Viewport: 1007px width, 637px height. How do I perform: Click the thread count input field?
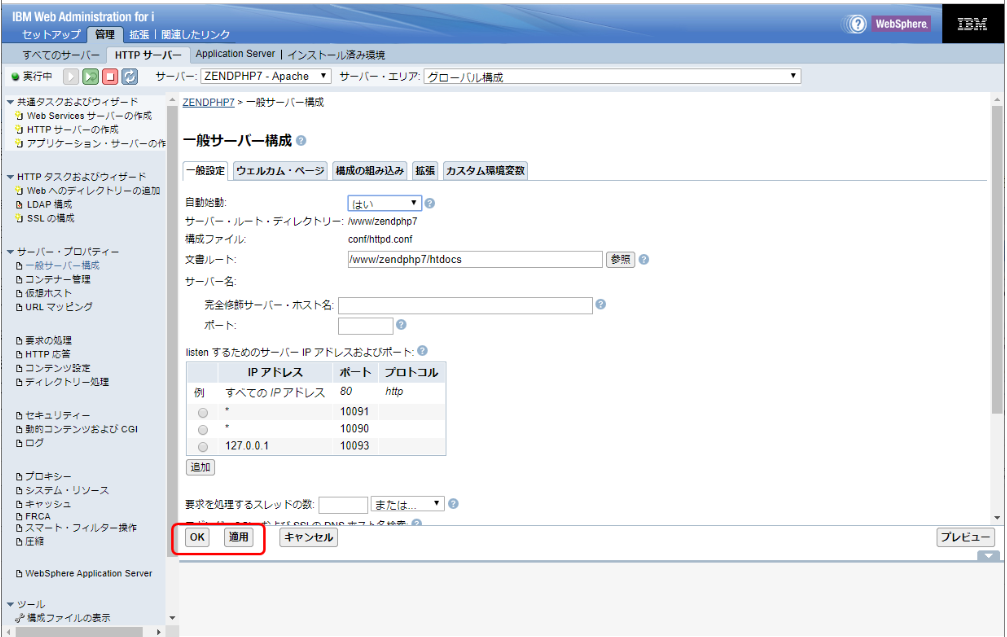click(344, 505)
